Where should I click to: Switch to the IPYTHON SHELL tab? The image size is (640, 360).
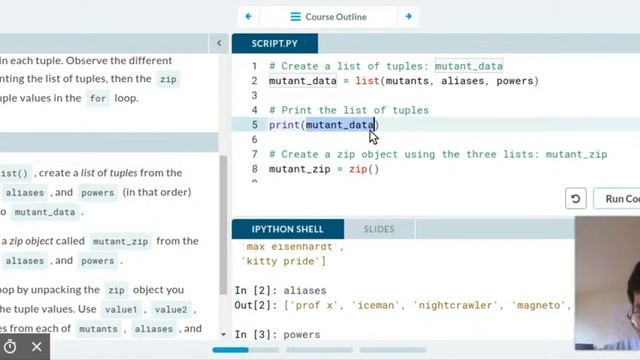click(x=288, y=229)
